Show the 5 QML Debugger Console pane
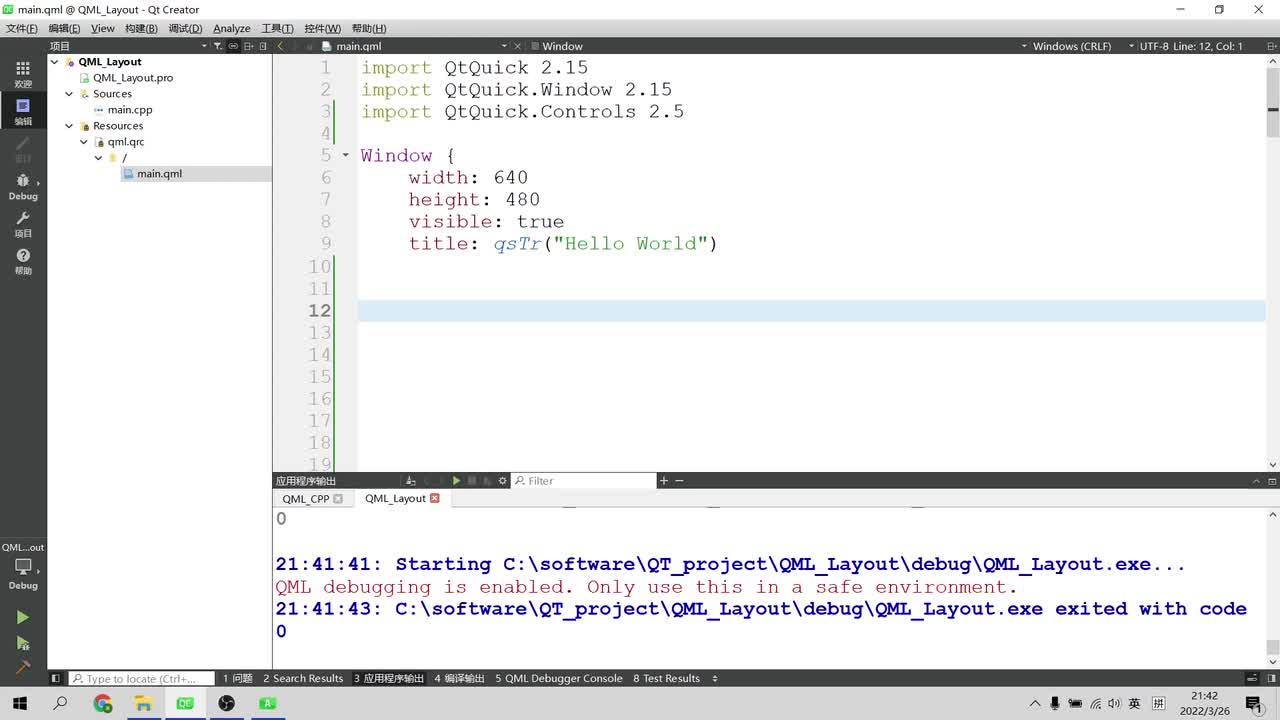 (x=559, y=678)
